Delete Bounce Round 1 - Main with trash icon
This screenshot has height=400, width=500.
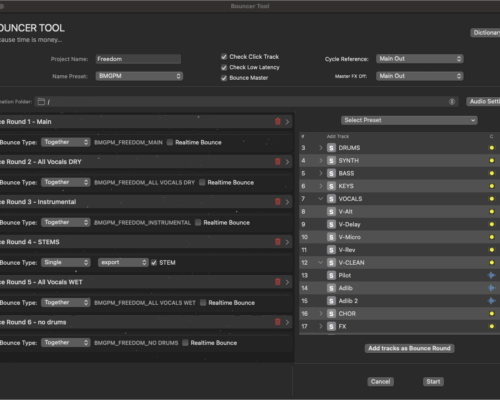point(278,121)
